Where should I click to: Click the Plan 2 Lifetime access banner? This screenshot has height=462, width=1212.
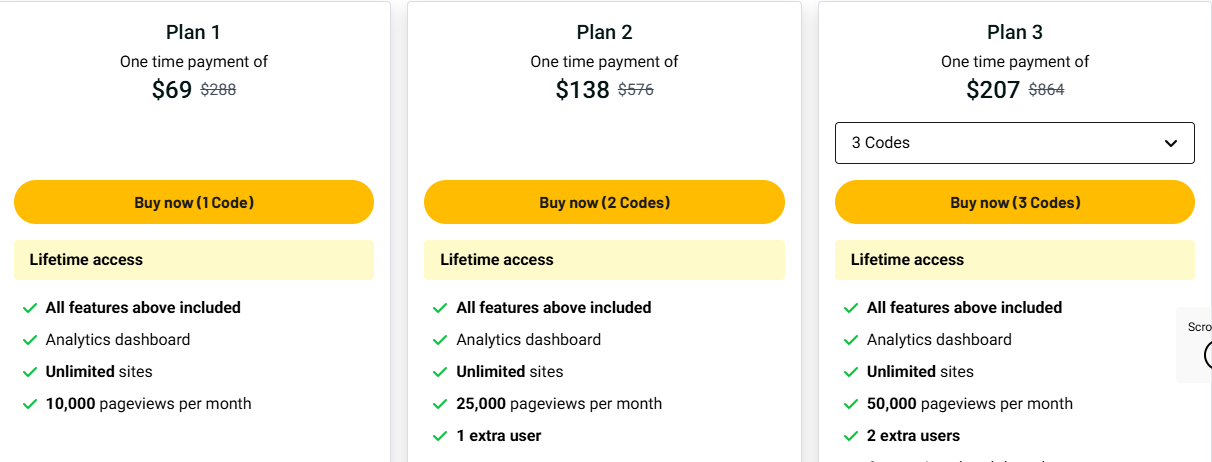pyautogui.click(x=604, y=260)
